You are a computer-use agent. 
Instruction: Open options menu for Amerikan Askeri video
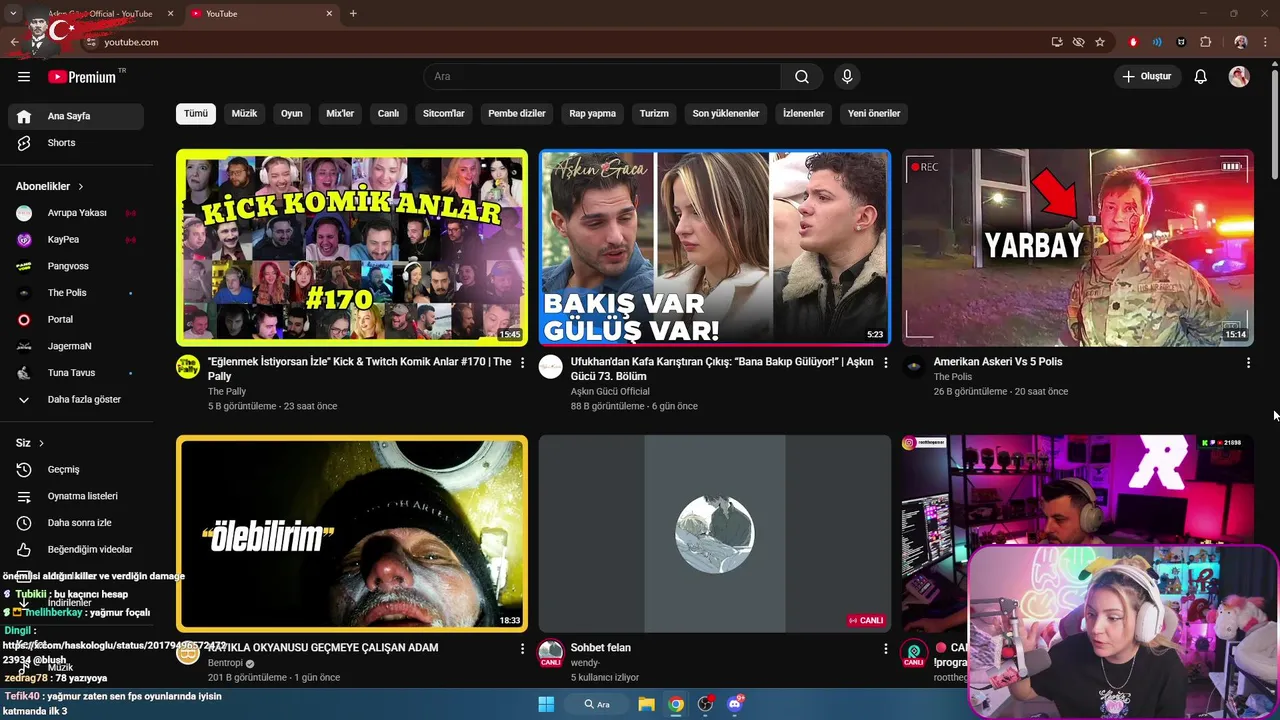point(1248,363)
